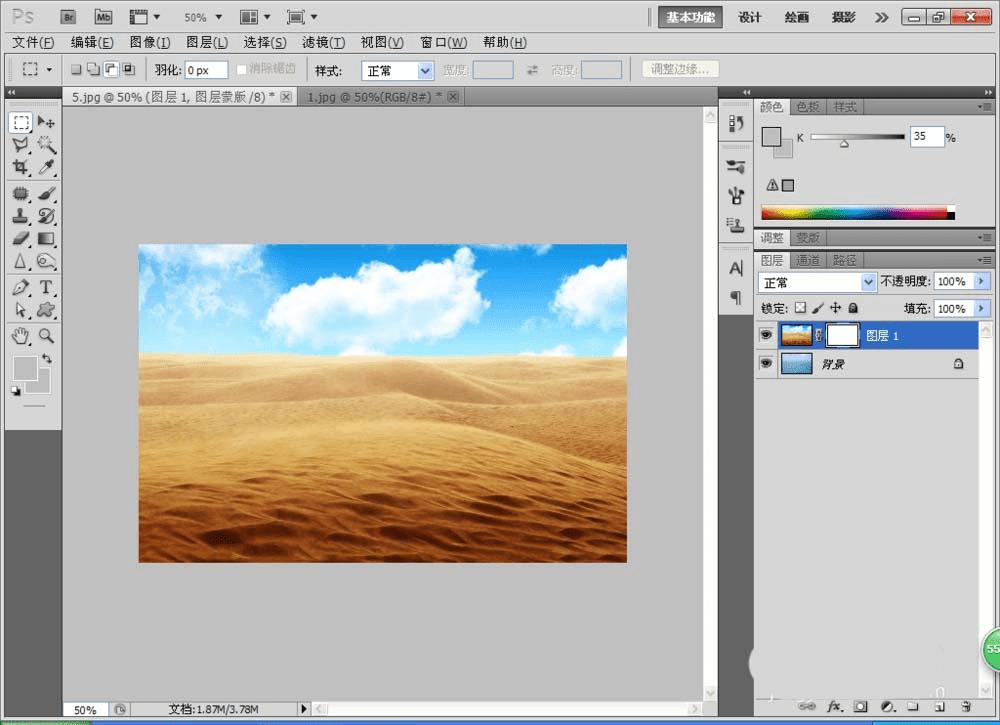This screenshot has width=1000, height=725.
Task: Select the Horizontal Type tool
Action: click(x=46, y=287)
